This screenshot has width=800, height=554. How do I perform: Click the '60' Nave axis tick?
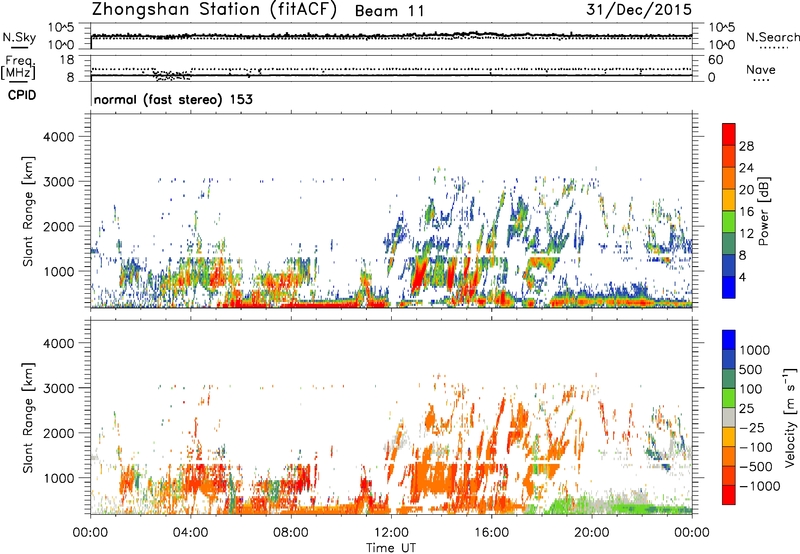click(715, 60)
